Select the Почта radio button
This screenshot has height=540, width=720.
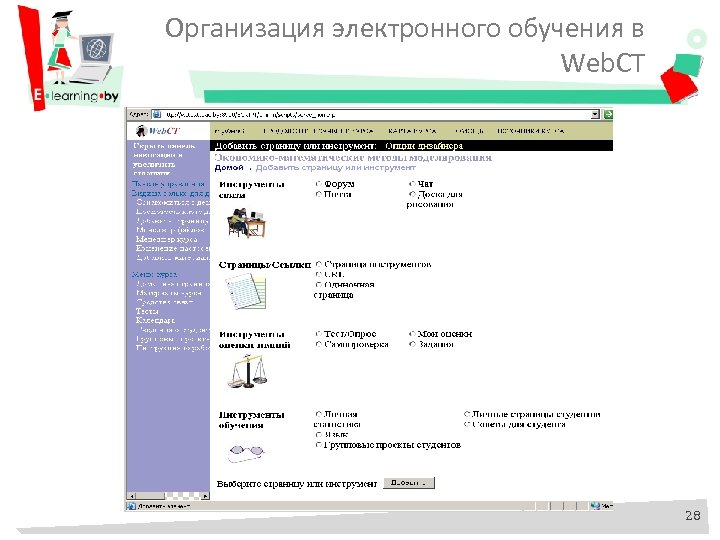(318, 194)
